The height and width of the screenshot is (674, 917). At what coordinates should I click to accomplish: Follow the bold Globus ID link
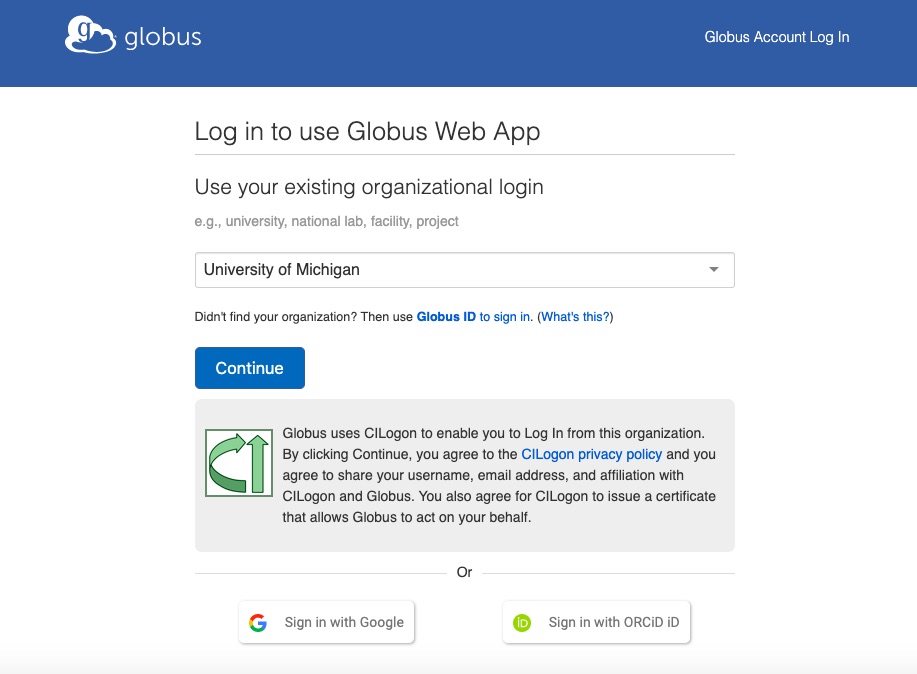click(x=446, y=317)
